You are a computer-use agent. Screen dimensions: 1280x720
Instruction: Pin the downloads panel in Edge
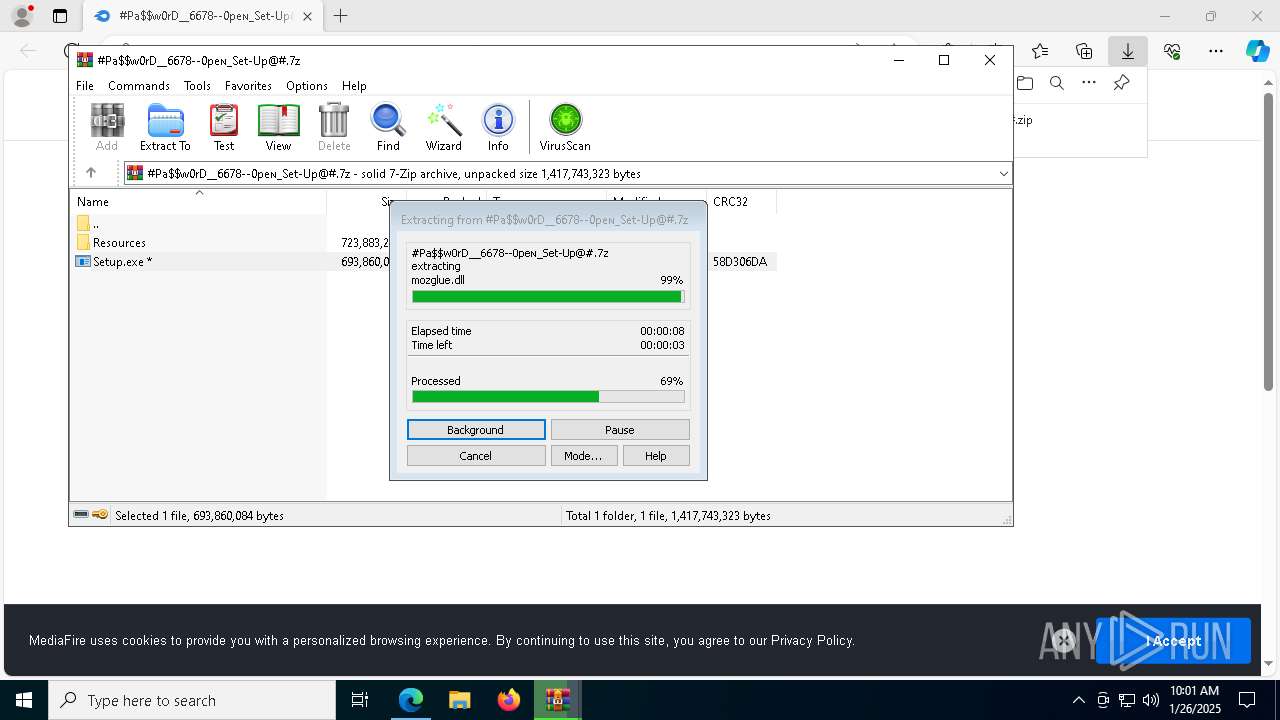click(x=1122, y=83)
